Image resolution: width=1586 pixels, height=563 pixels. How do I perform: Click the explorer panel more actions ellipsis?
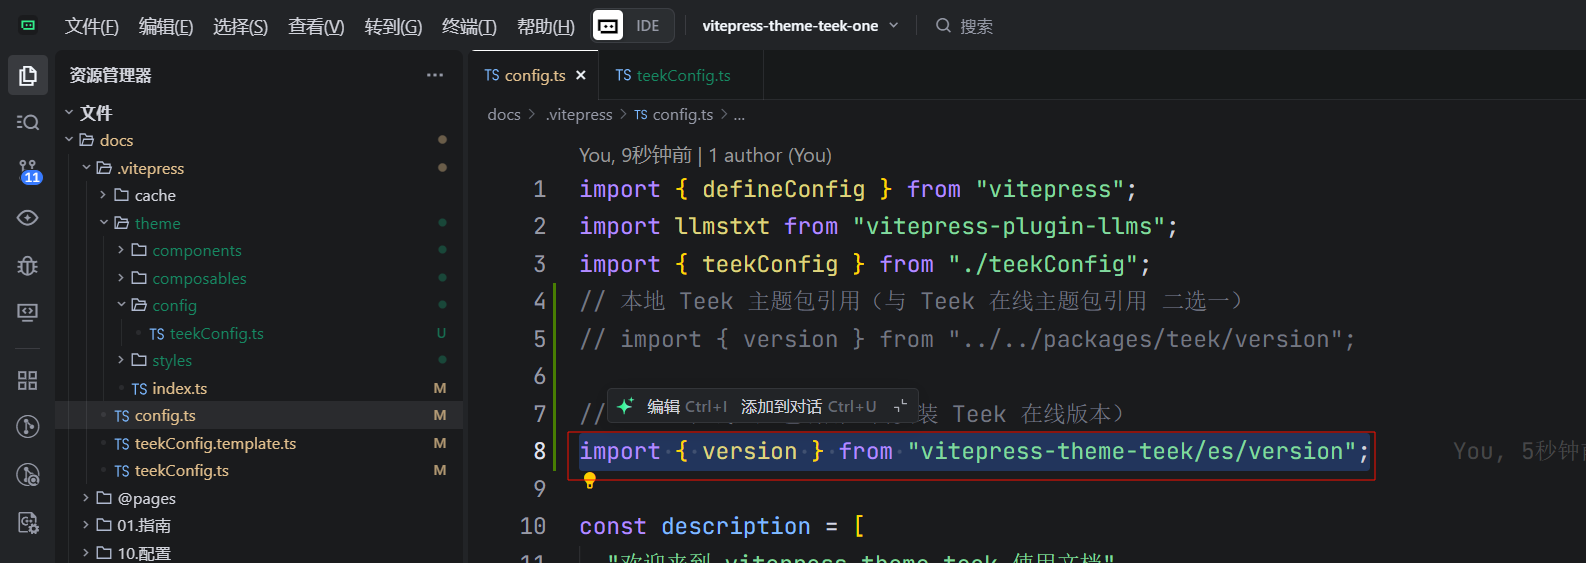tap(434, 75)
